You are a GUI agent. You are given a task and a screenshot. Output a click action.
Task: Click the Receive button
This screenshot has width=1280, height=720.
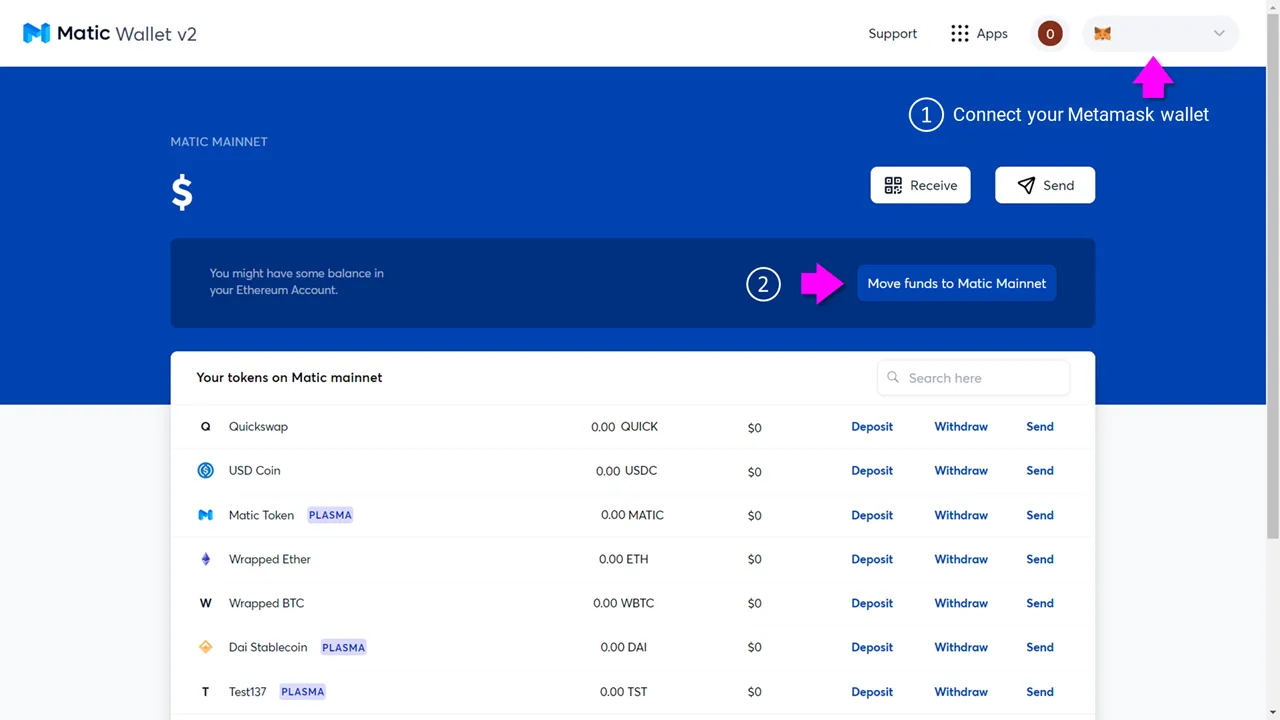pyautogui.click(x=920, y=185)
